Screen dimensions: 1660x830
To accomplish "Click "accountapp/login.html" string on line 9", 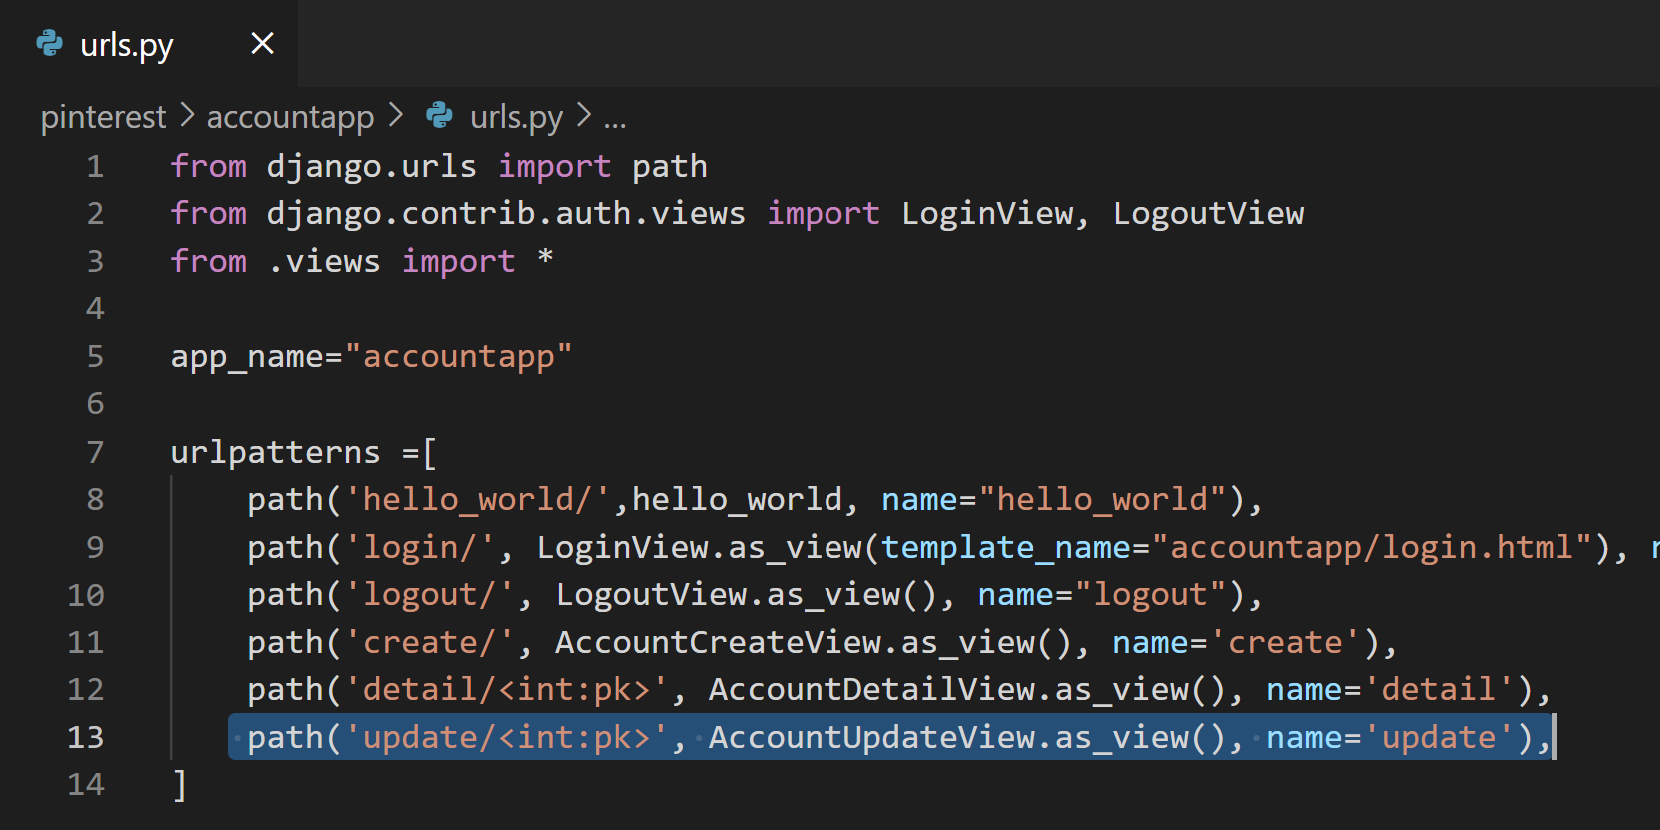I will pyautogui.click(x=1372, y=547).
